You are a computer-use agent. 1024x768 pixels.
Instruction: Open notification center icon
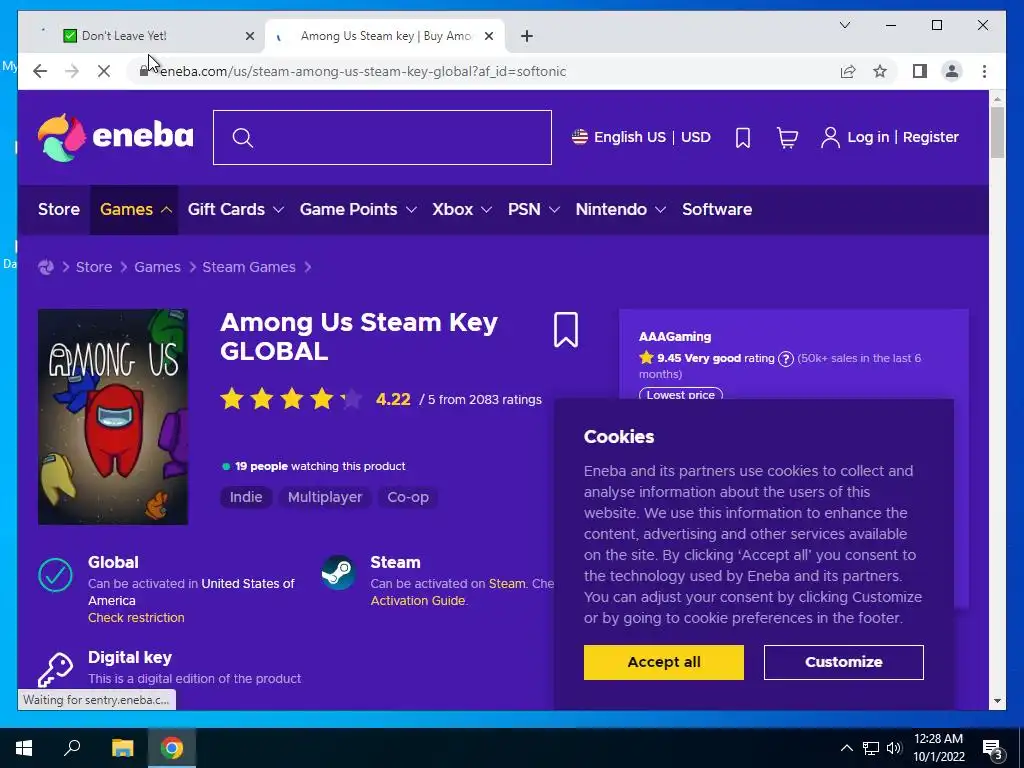tap(992, 748)
